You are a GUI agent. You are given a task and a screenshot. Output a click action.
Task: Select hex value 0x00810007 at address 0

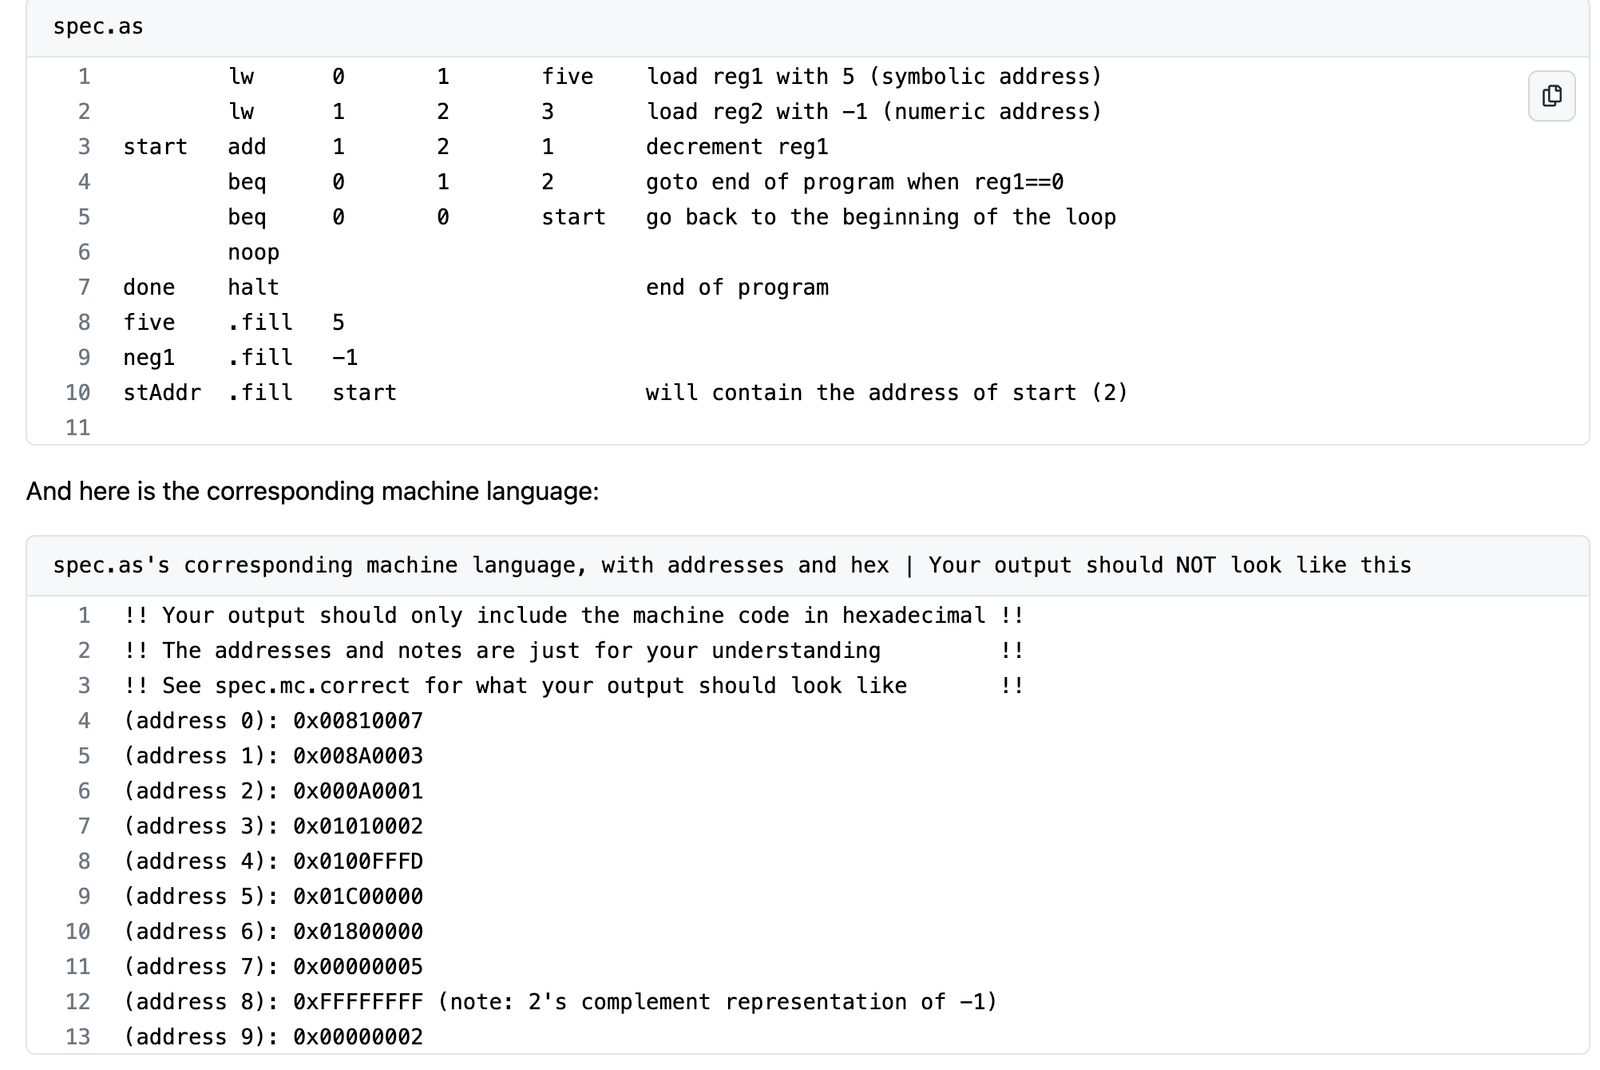click(x=358, y=721)
